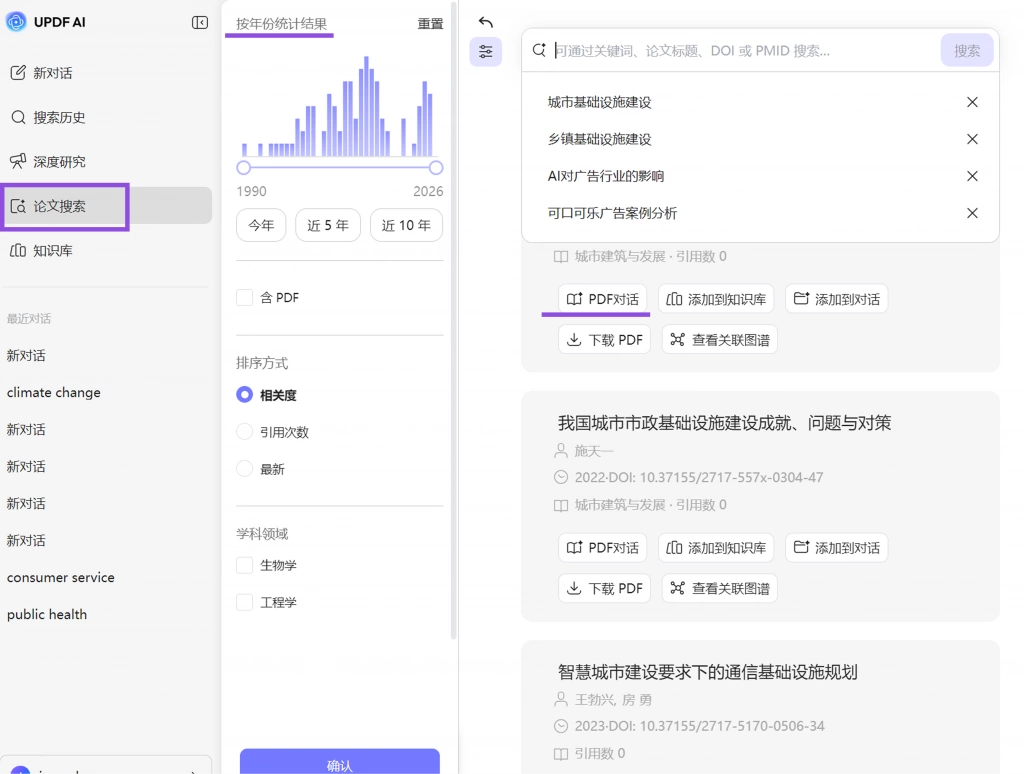Open the climate change recent conversation

point(54,392)
